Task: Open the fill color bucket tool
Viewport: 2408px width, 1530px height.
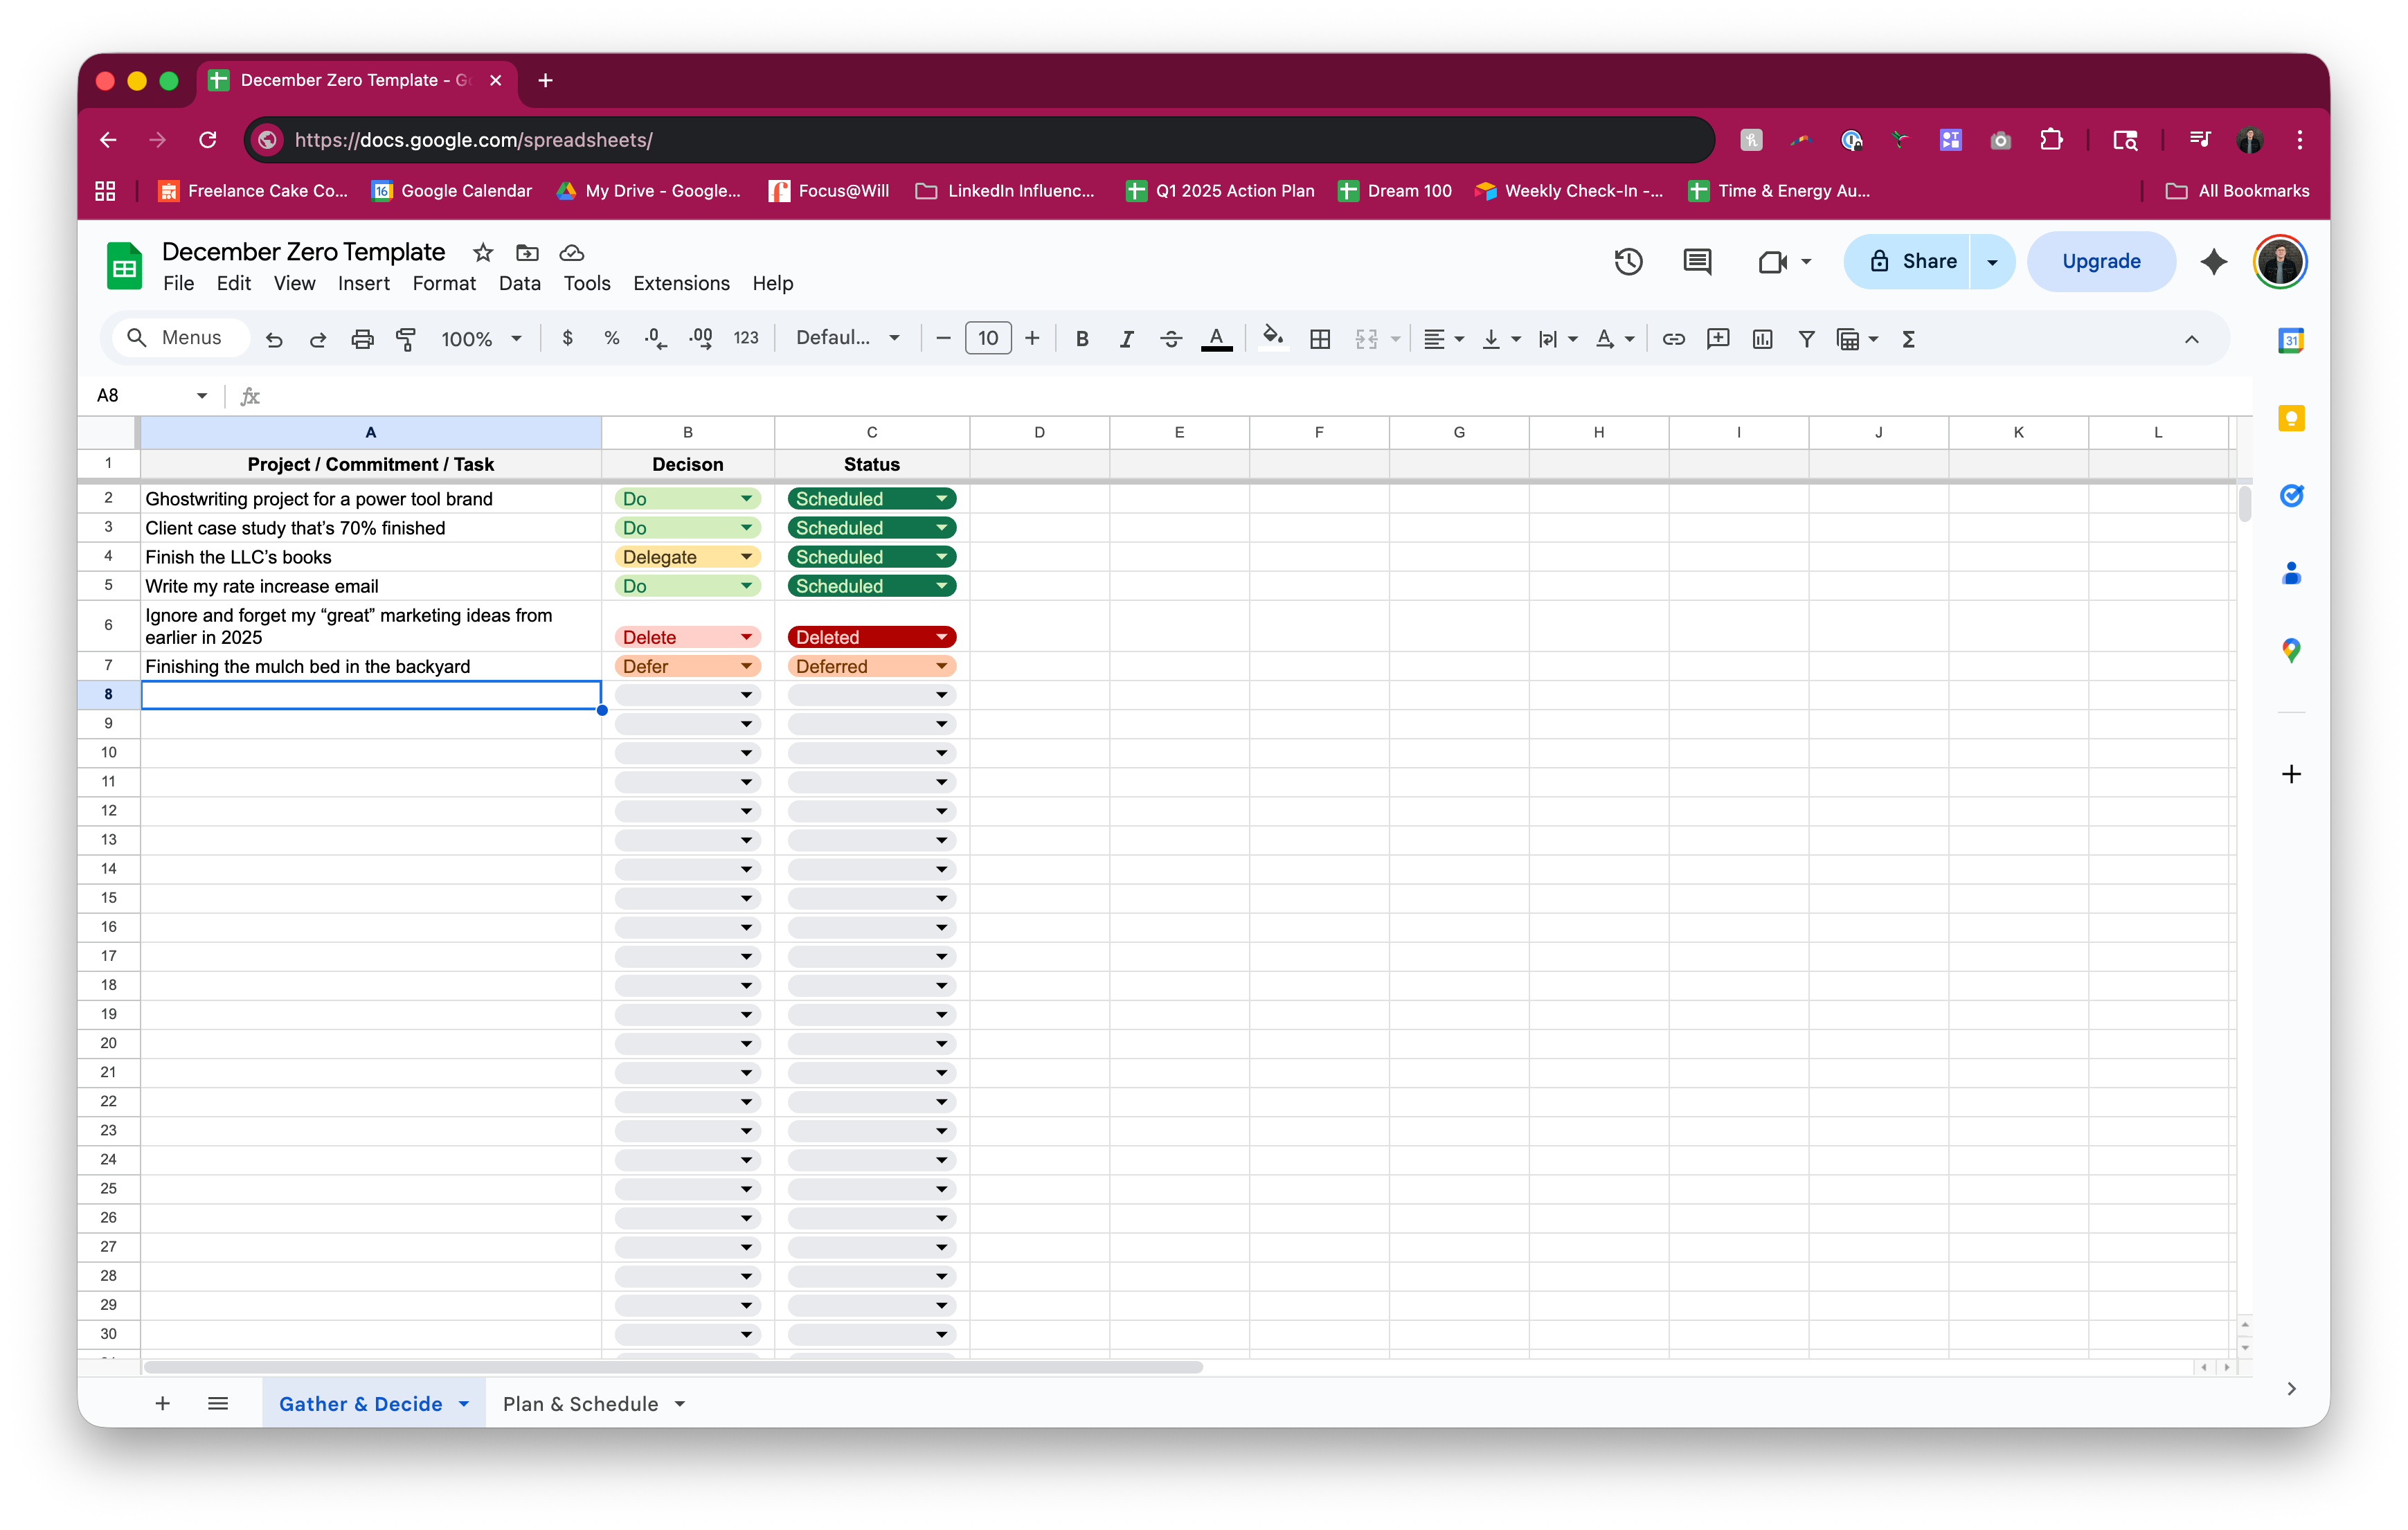Action: click(x=1272, y=338)
